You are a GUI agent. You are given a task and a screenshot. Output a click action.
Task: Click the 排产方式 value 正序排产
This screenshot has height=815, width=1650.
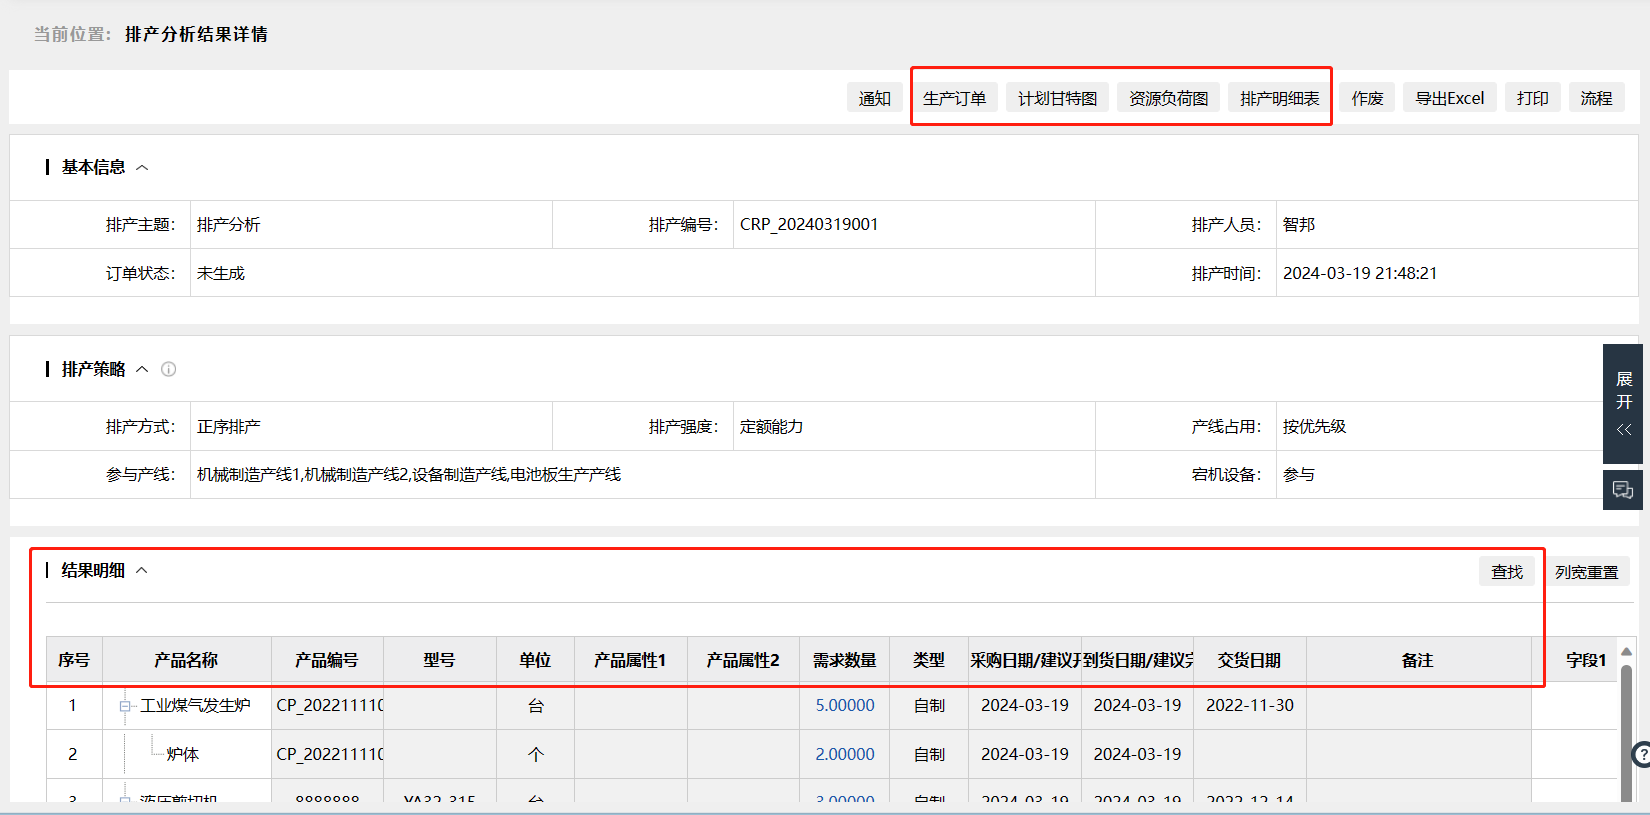click(x=229, y=427)
